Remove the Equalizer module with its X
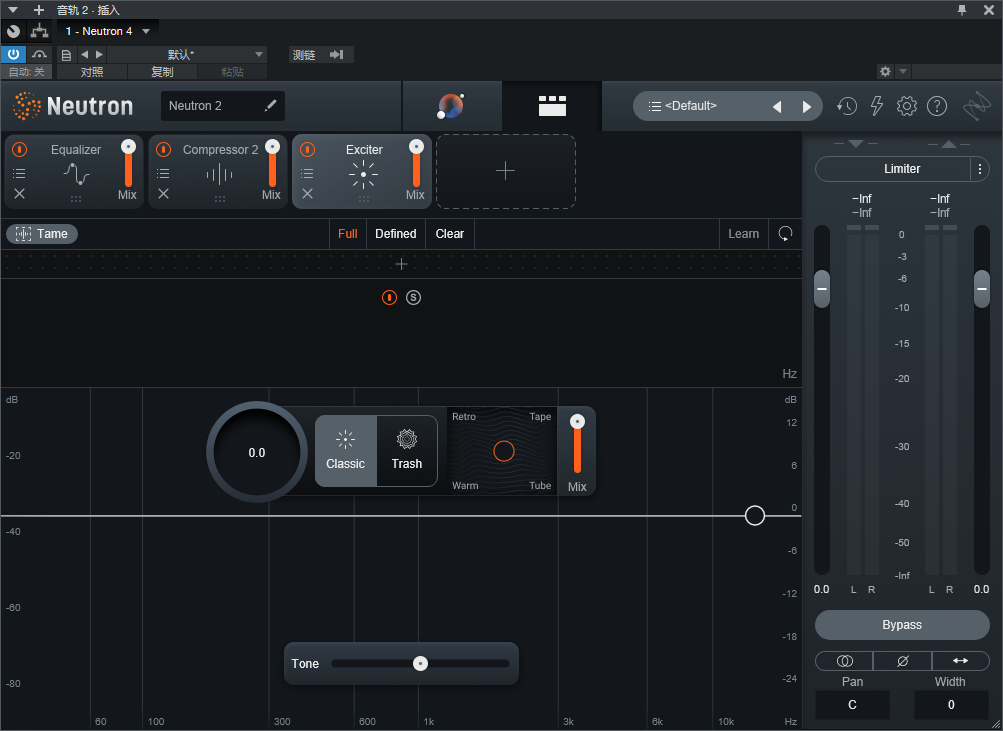Image resolution: width=1003 pixels, height=731 pixels. point(19,193)
